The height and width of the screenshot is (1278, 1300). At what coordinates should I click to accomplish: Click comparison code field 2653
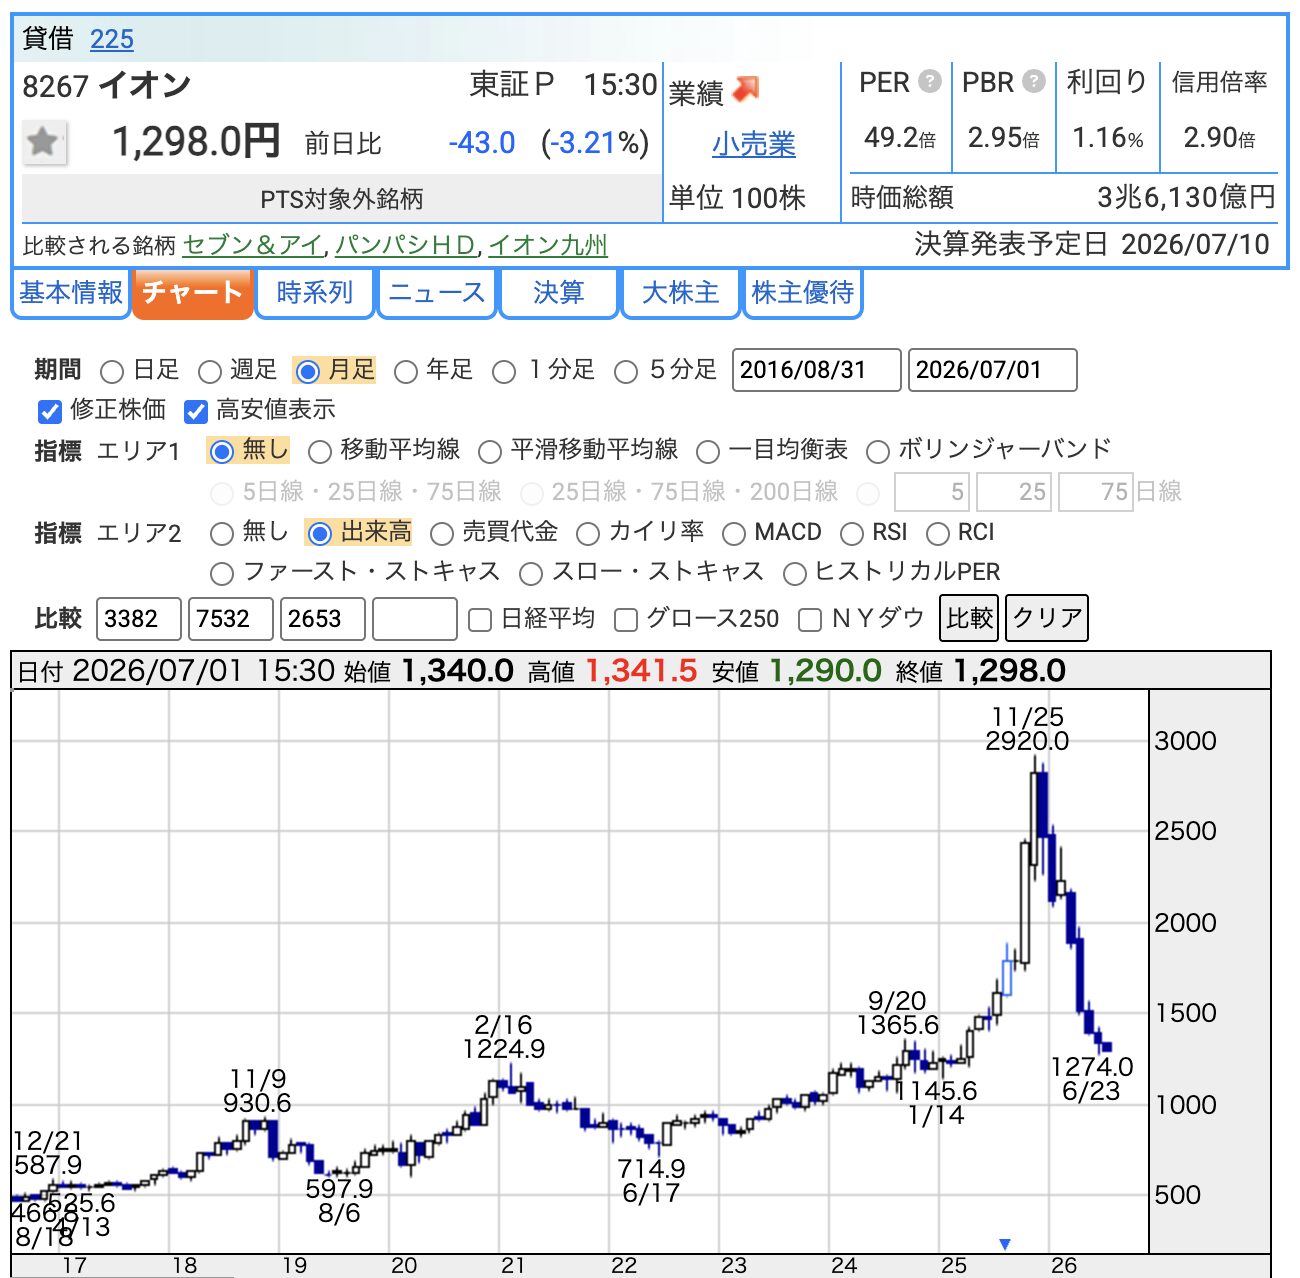click(x=323, y=619)
